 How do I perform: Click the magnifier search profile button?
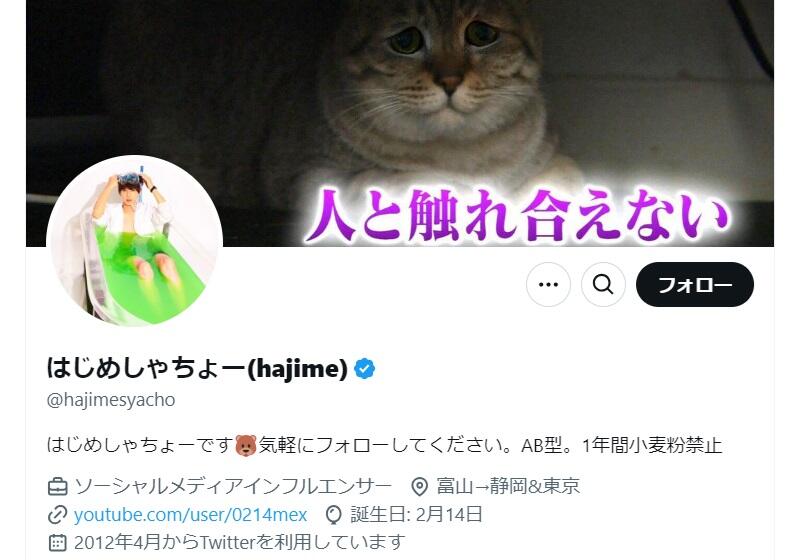[603, 284]
